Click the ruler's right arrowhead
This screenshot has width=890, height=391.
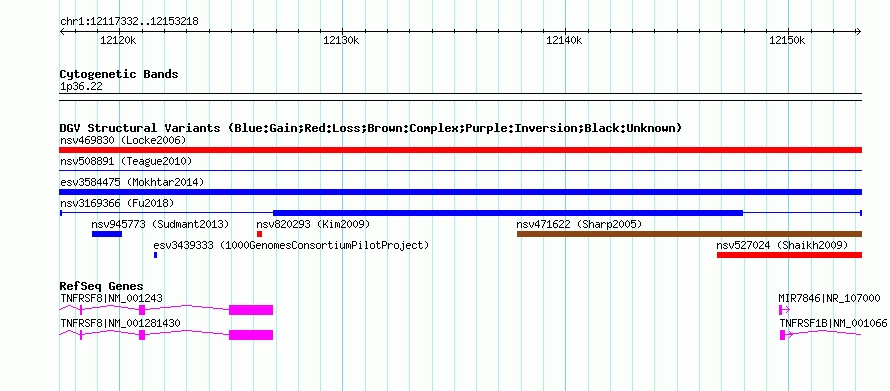coord(858,31)
